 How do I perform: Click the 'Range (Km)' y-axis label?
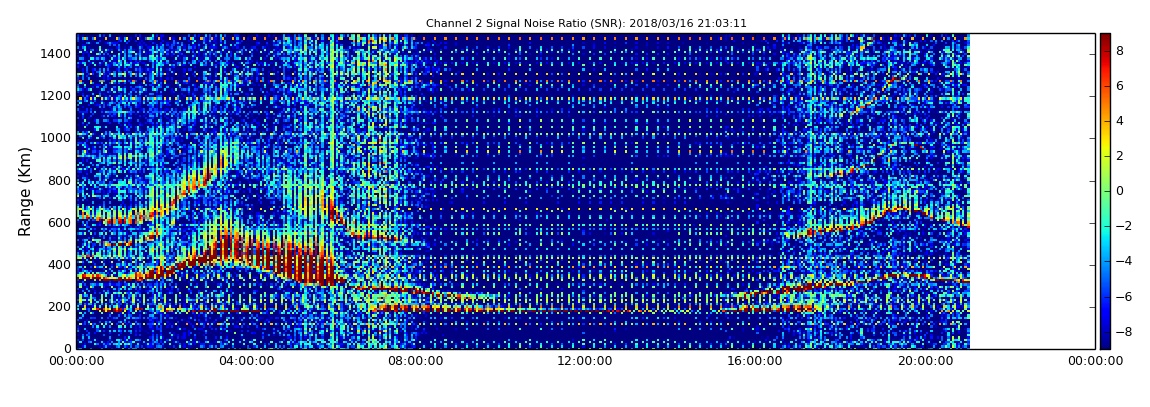click(25, 191)
